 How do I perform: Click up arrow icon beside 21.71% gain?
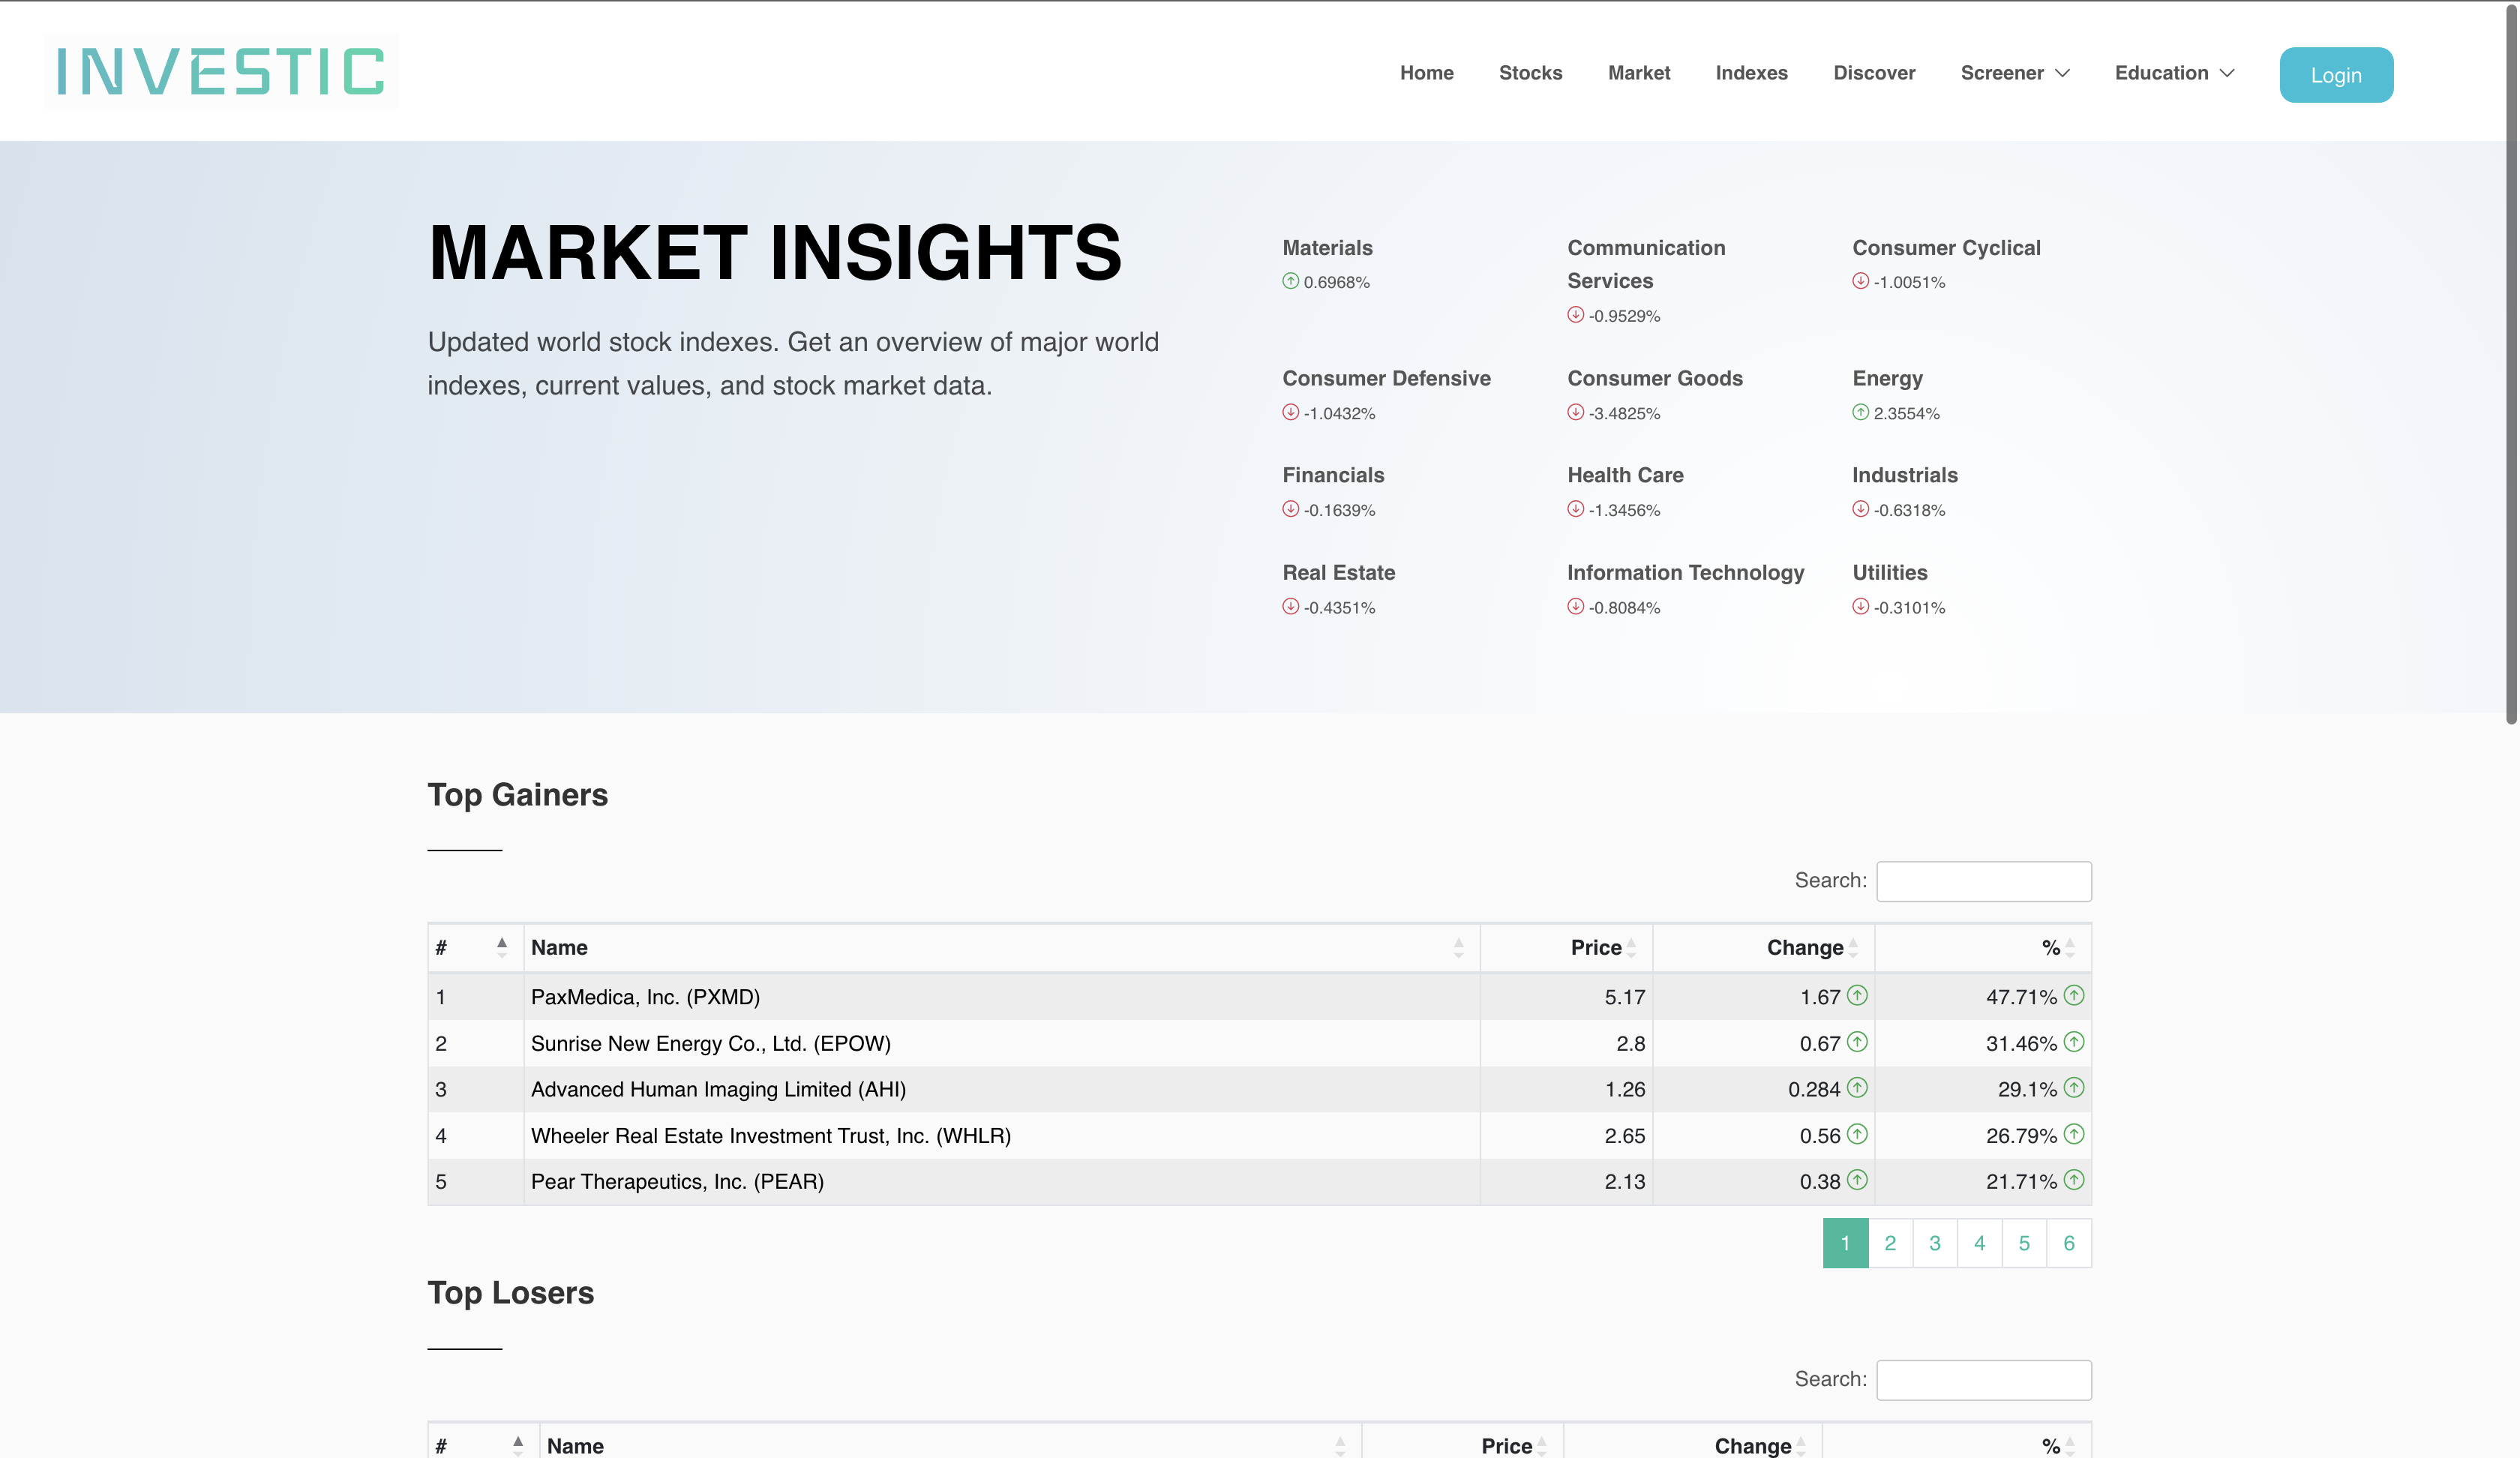coord(2074,1180)
